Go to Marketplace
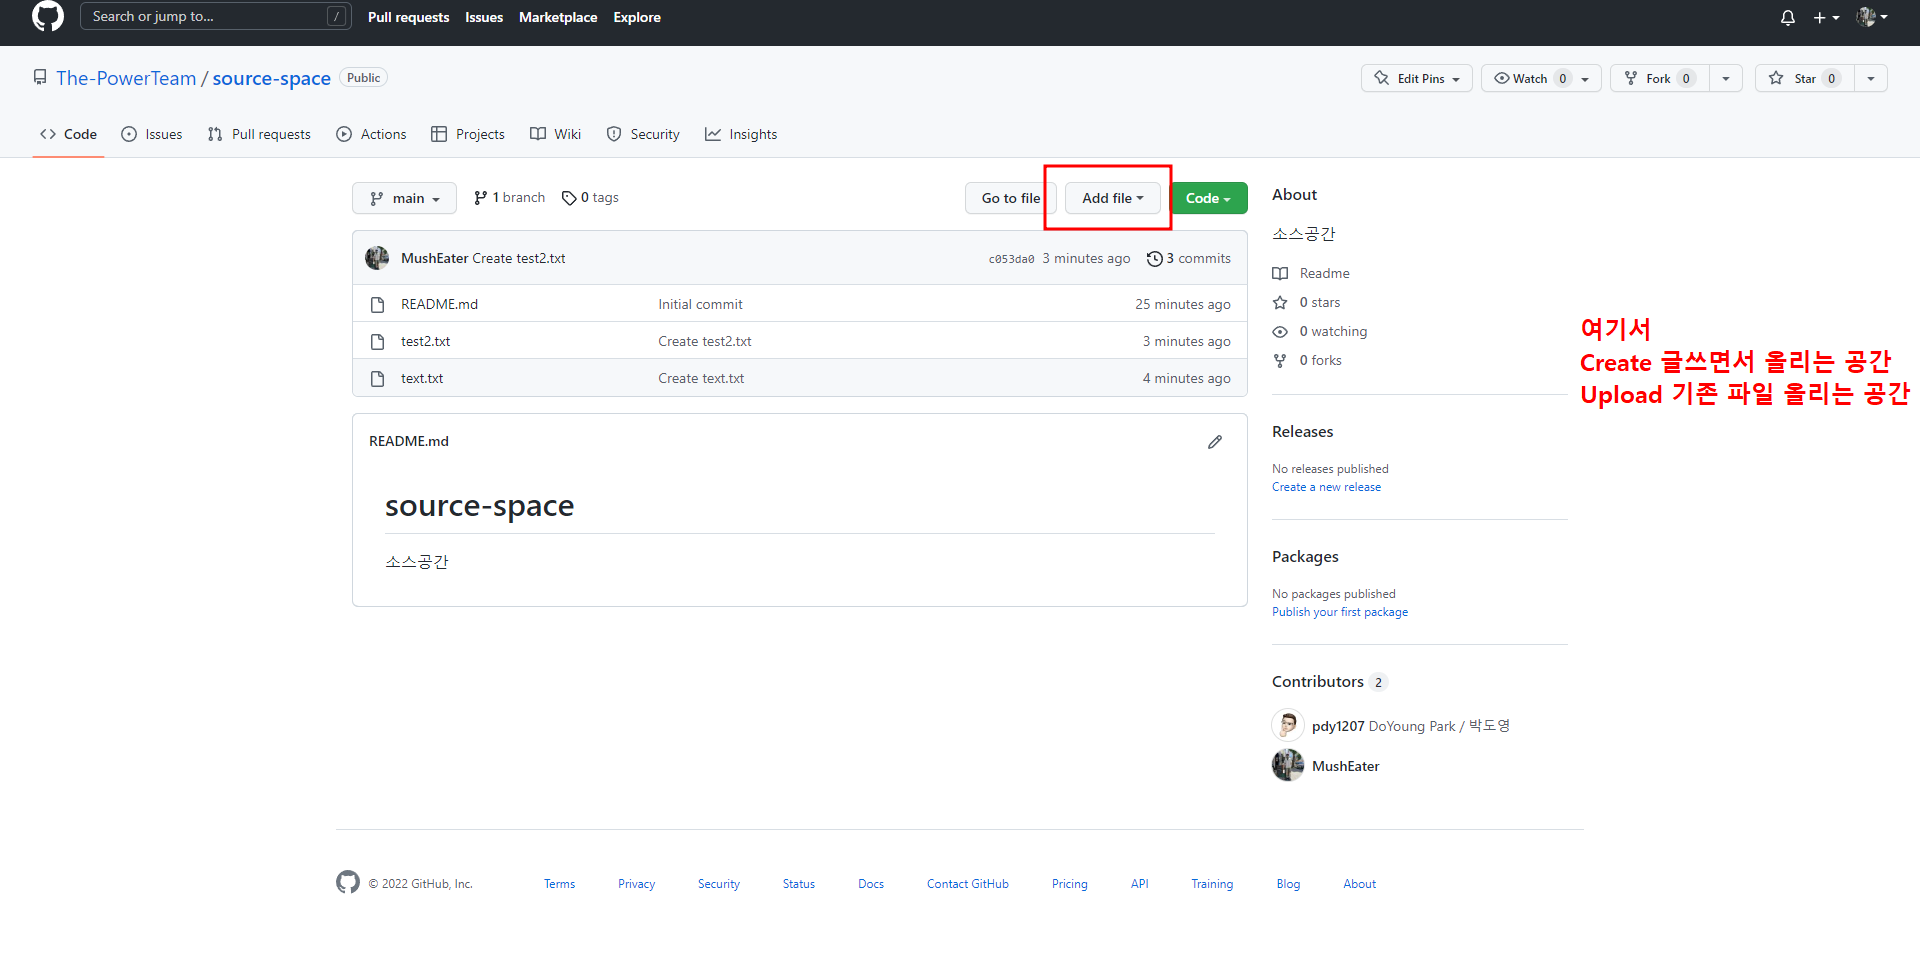The height and width of the screenshot is (955, 1920). point(558,17)
